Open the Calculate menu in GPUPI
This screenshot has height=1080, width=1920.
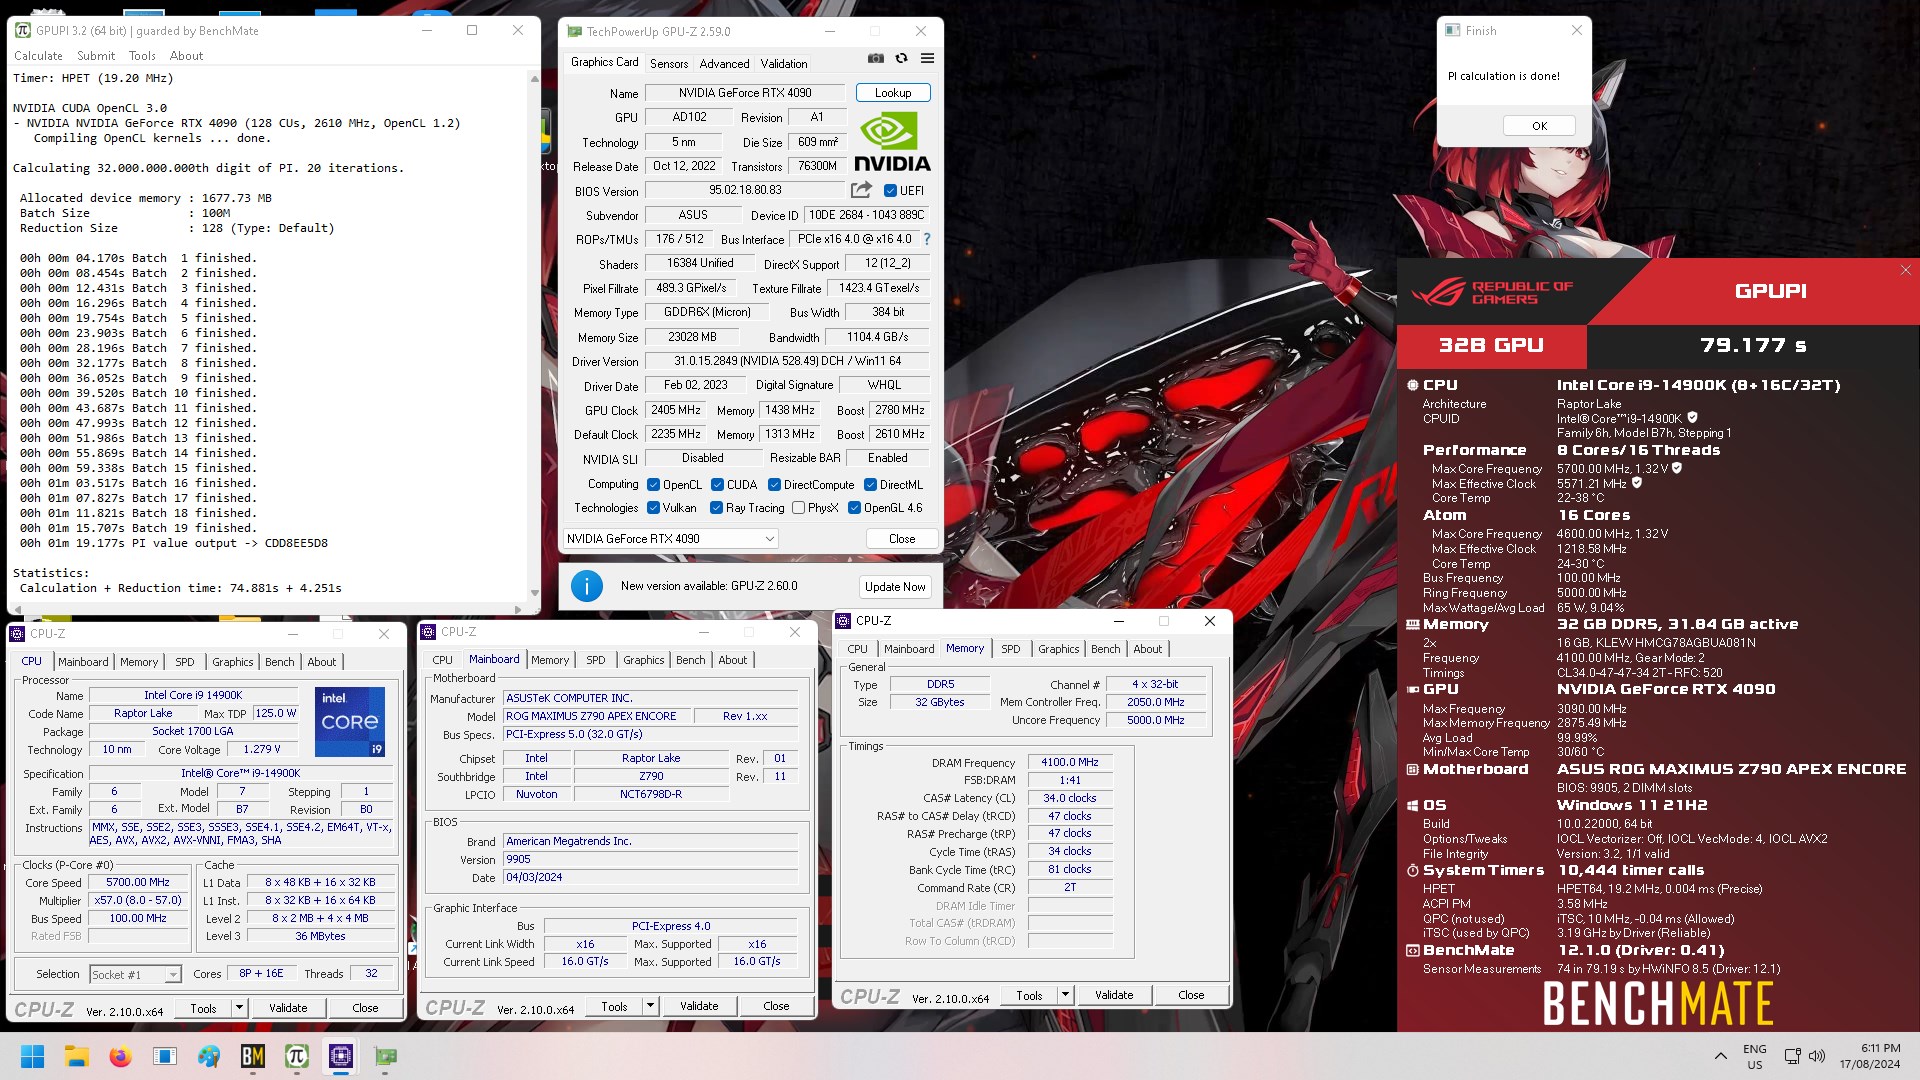(x=38, y=56)
